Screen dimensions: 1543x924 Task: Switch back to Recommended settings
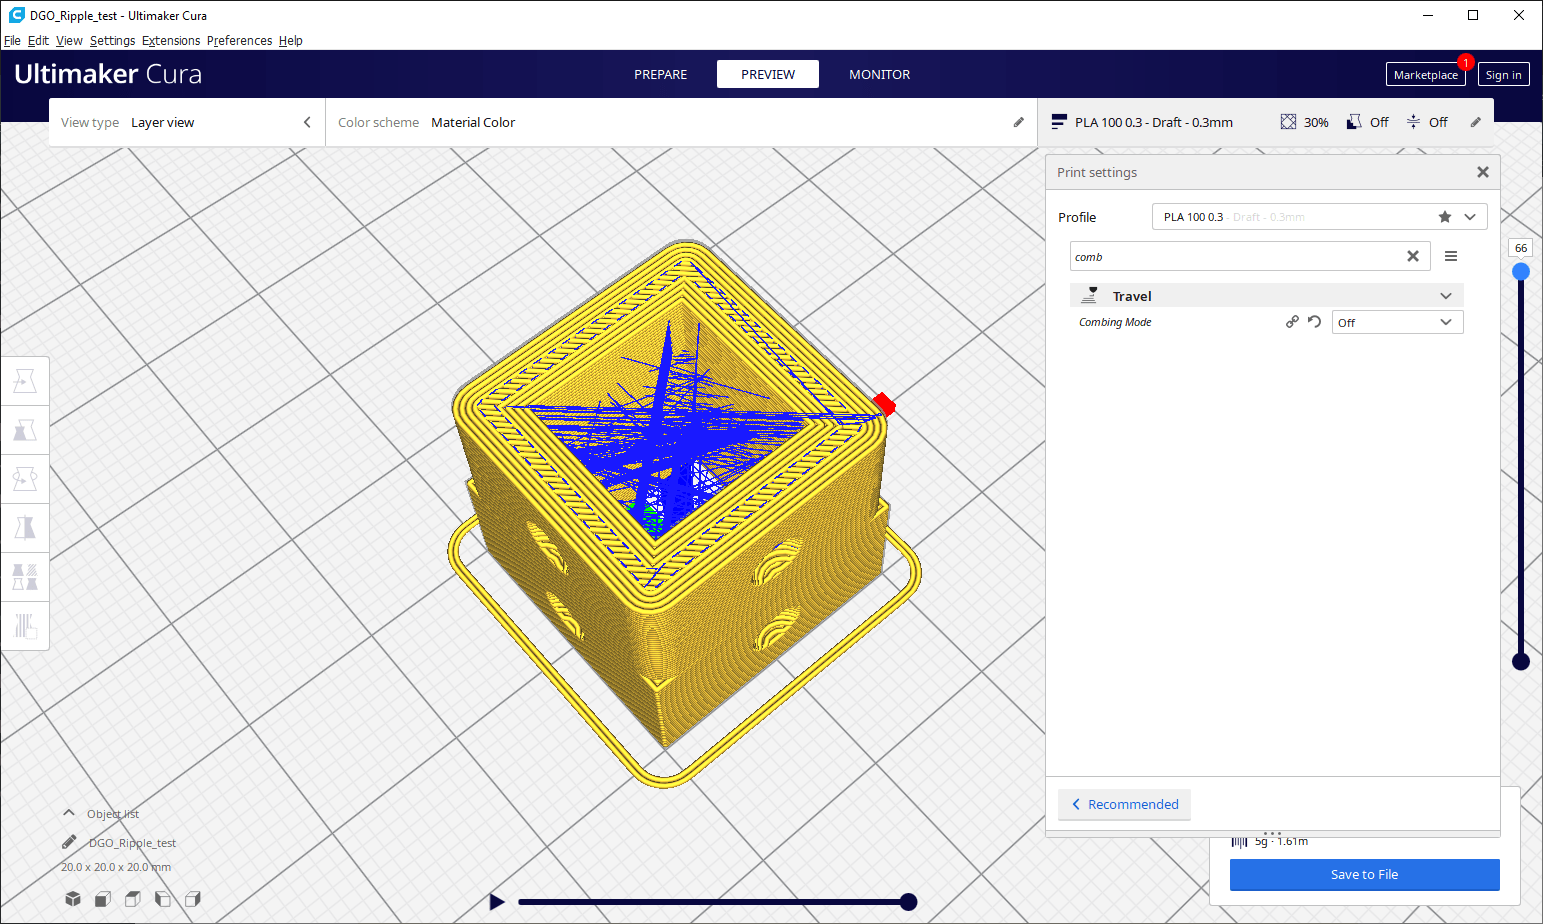[x=1124, y=804]
